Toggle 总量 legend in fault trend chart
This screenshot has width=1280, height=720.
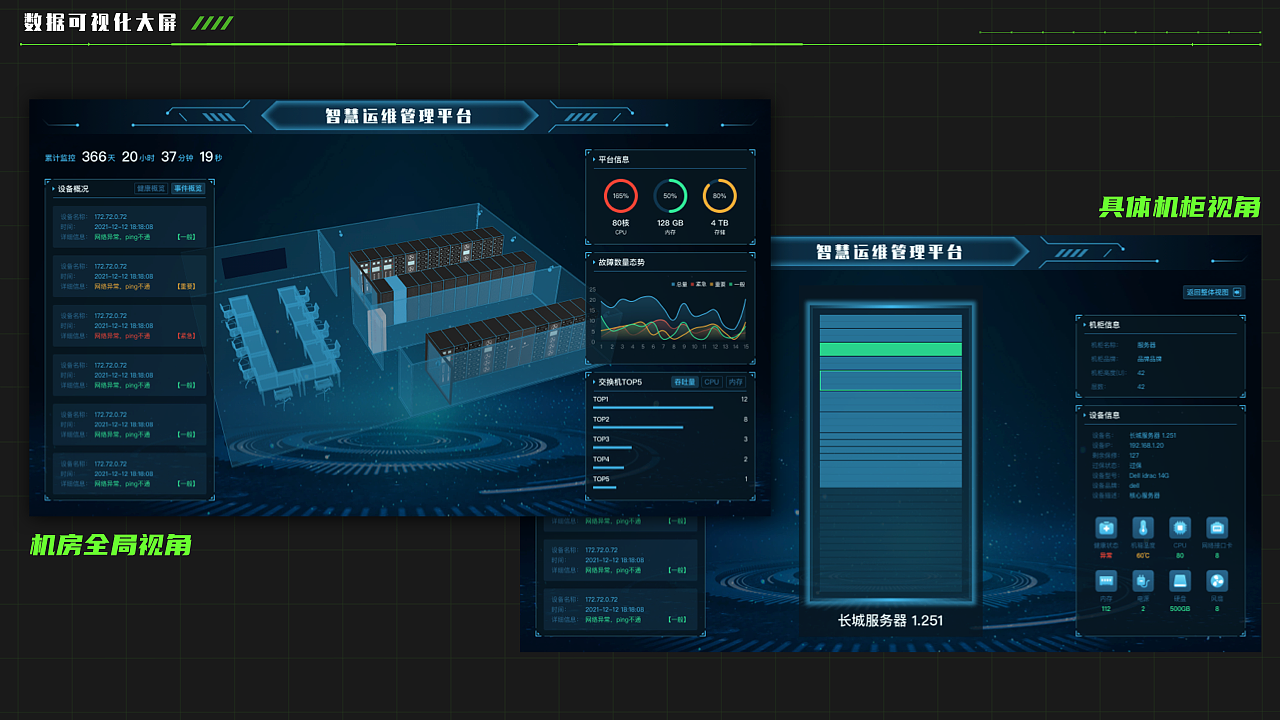(680, 285)
